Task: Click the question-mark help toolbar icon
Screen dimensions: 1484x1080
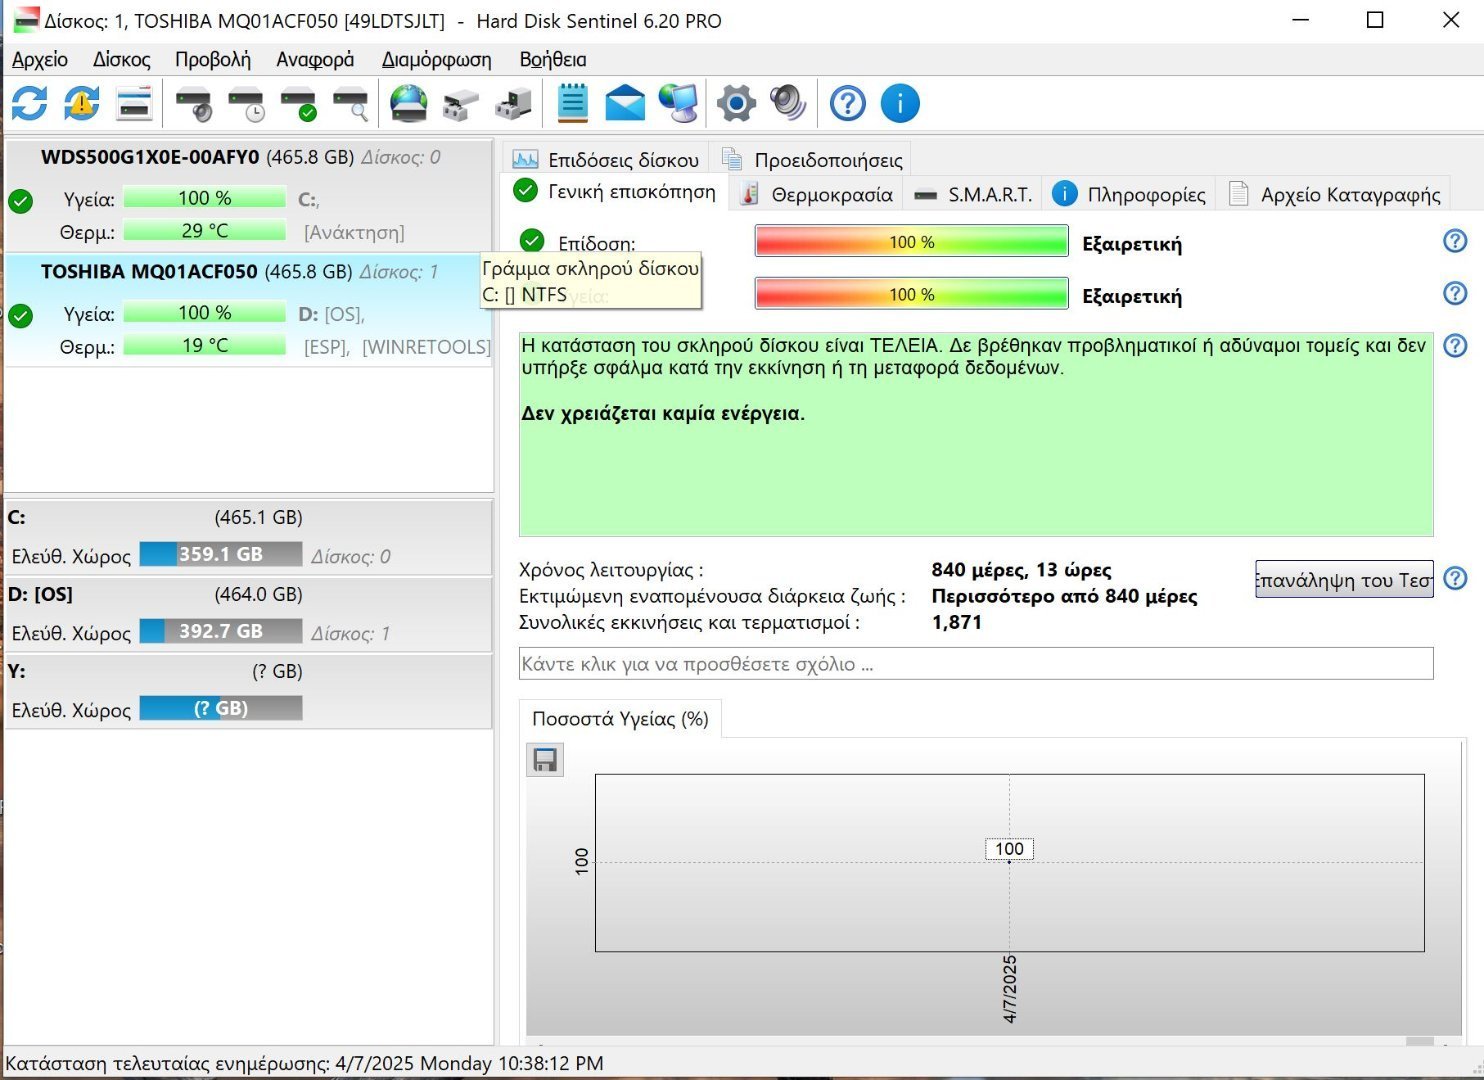Action: (x=848, y=103)
